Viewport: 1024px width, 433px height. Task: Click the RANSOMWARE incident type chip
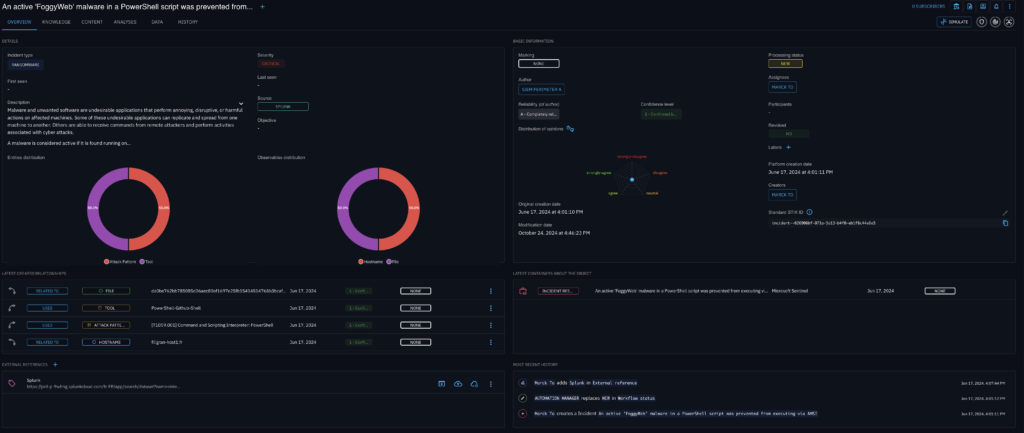[26, 64]
